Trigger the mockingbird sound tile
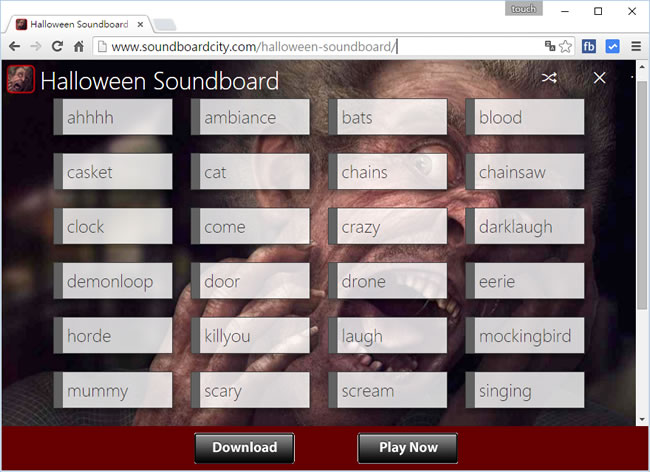Viewport: 650px width, 472px height. [x=525, y=336]
